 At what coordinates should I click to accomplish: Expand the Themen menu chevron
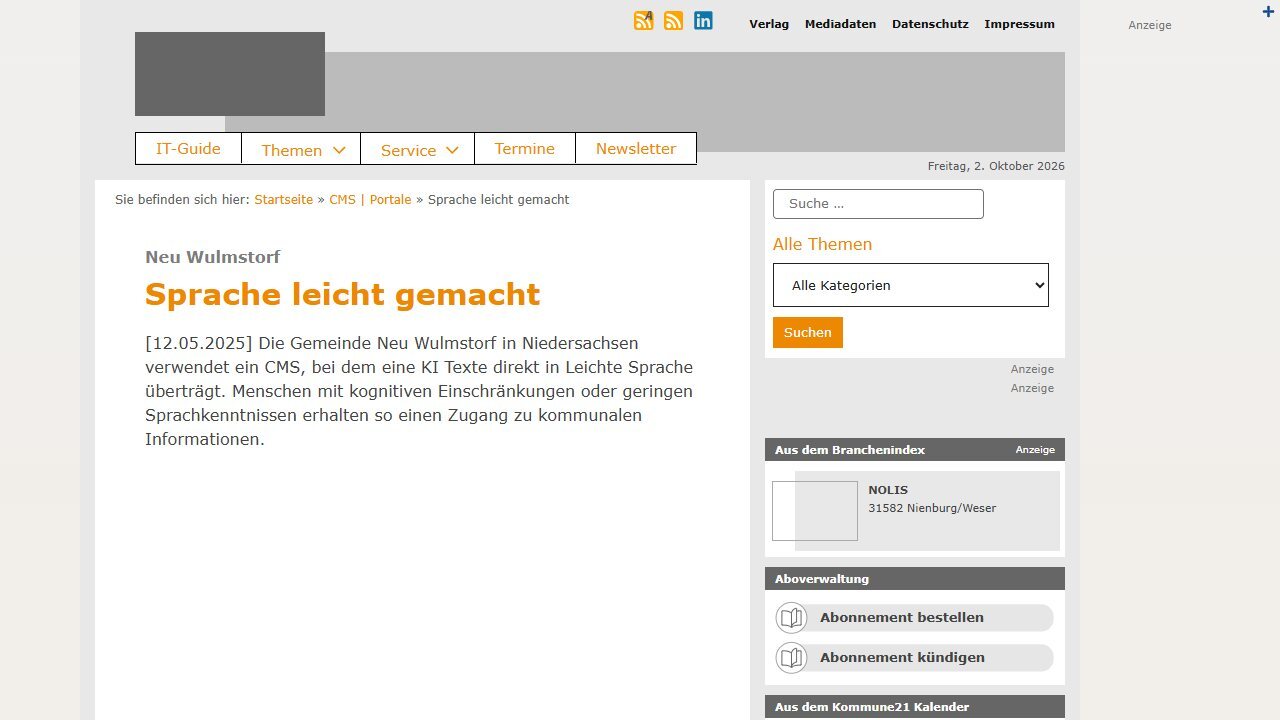[339, 150]
